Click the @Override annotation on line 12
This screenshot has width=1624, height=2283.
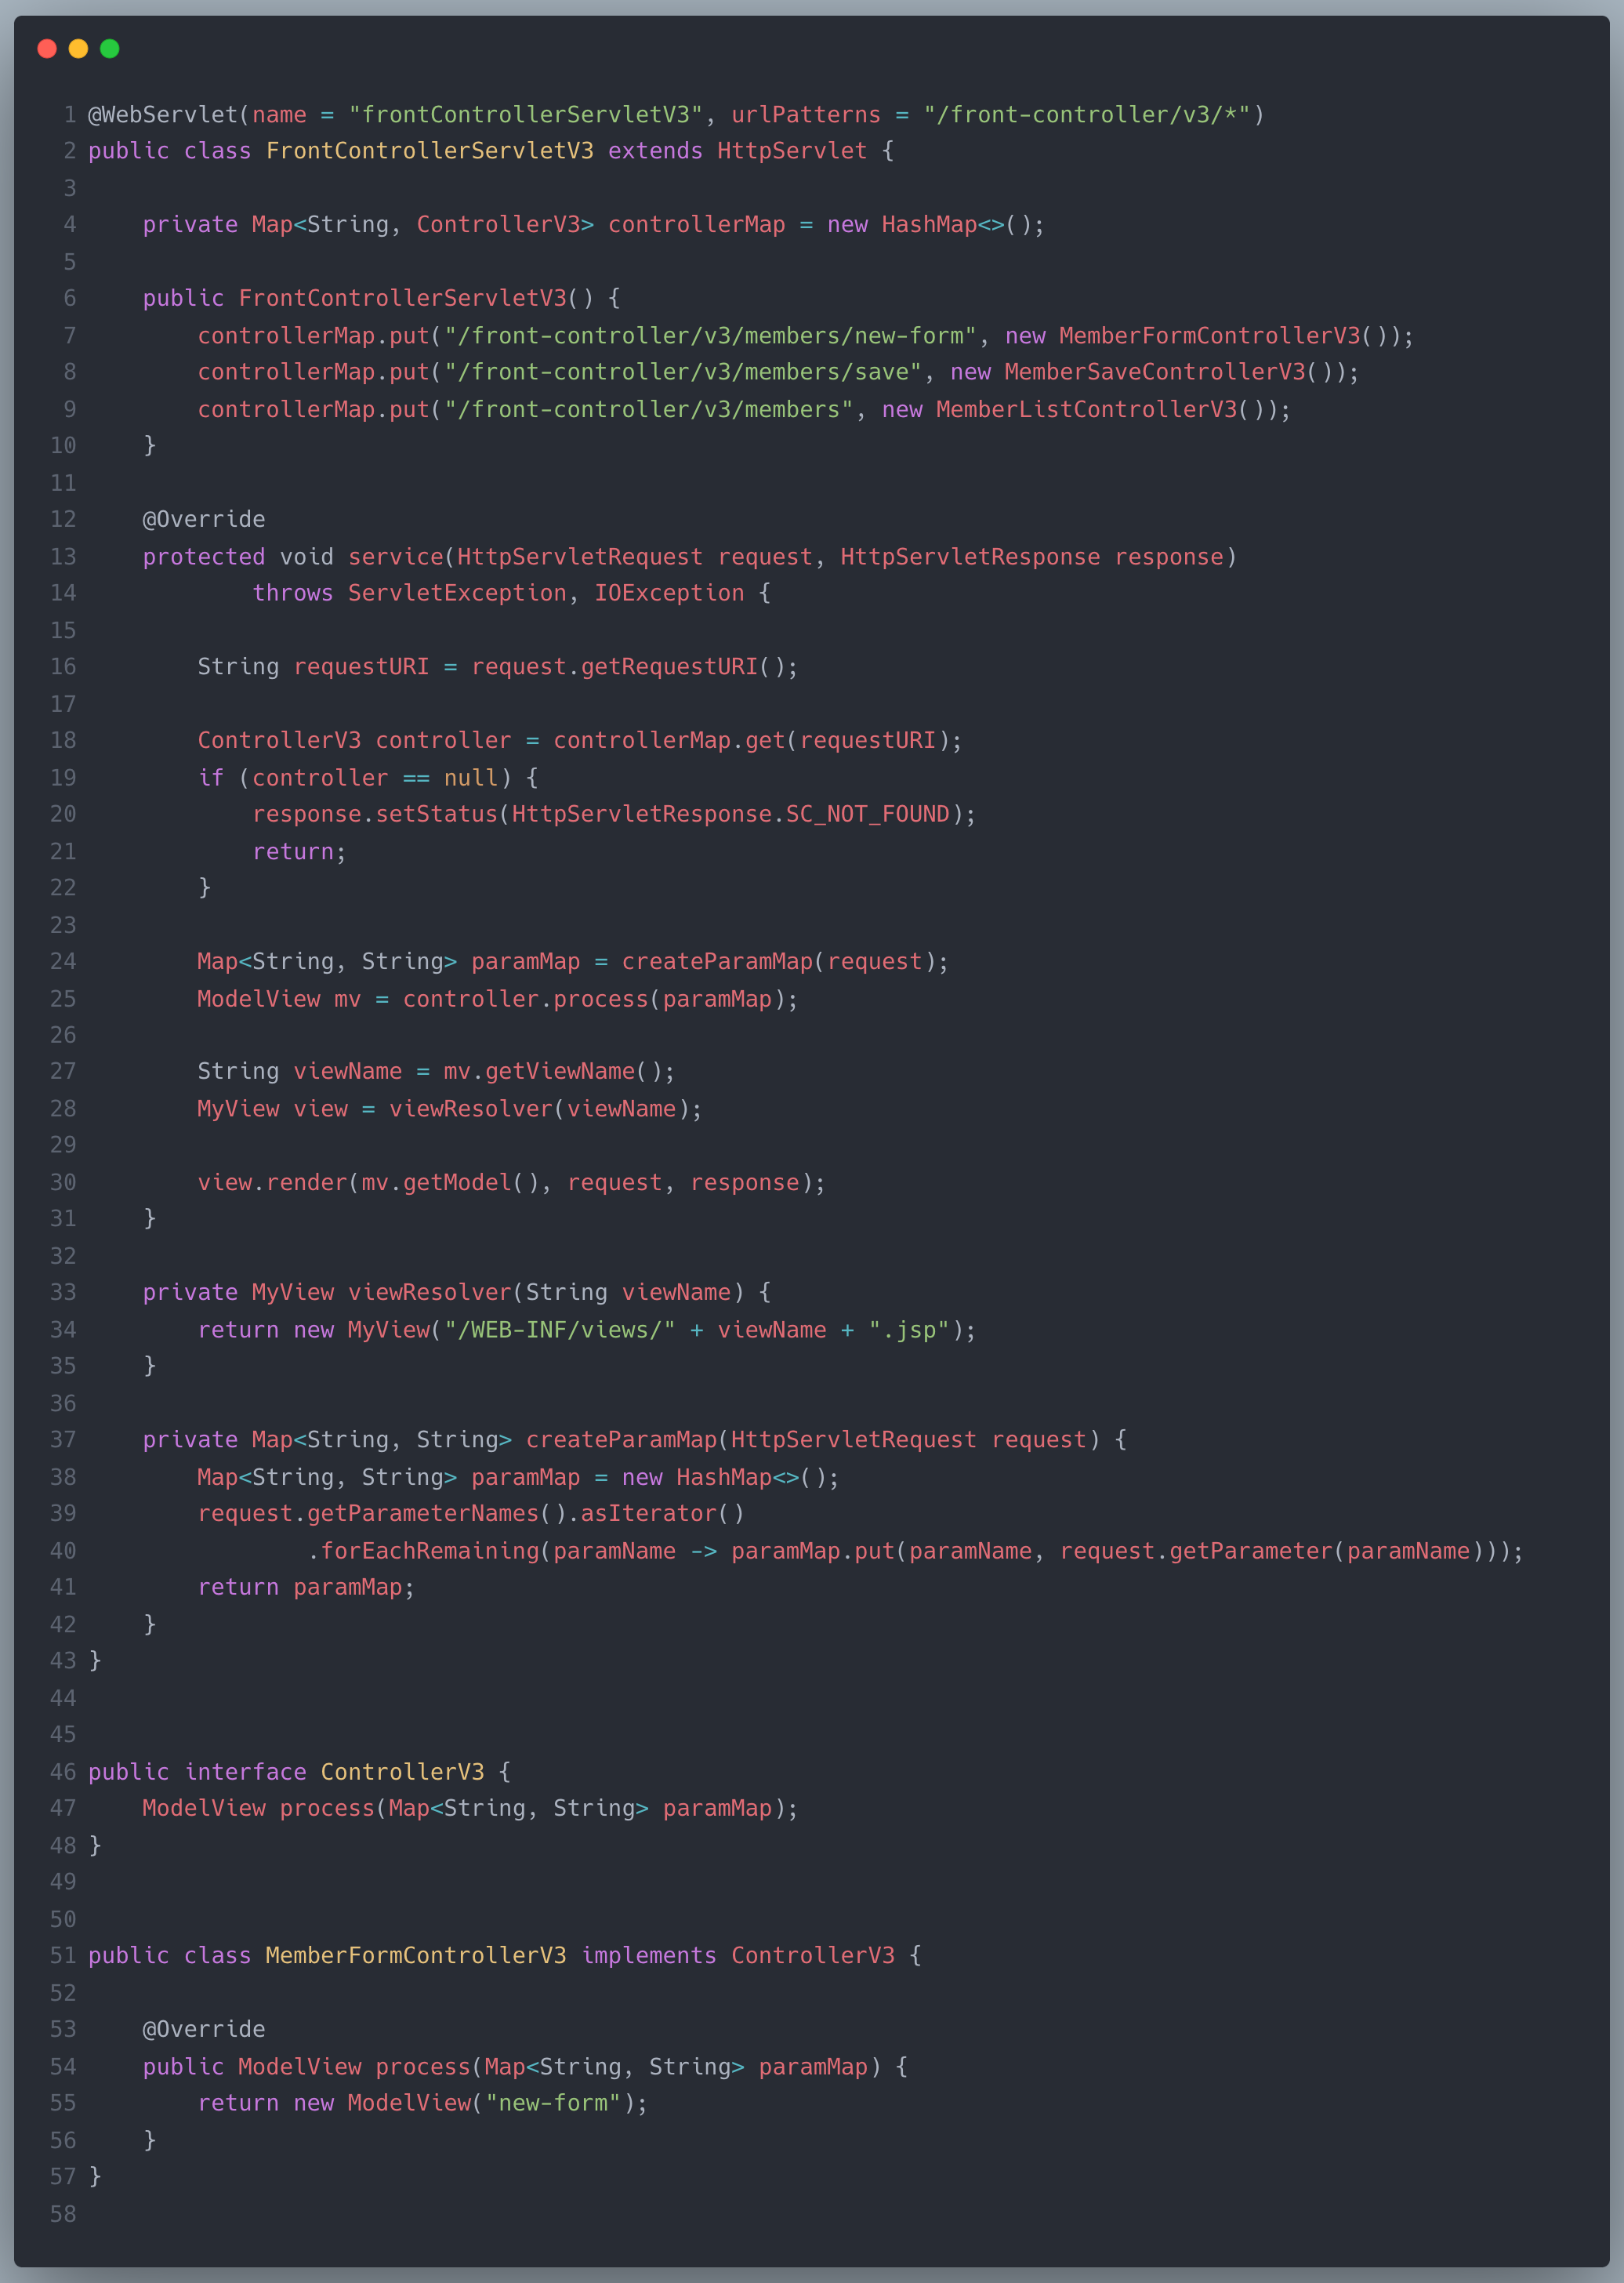[x=203, y=520]
